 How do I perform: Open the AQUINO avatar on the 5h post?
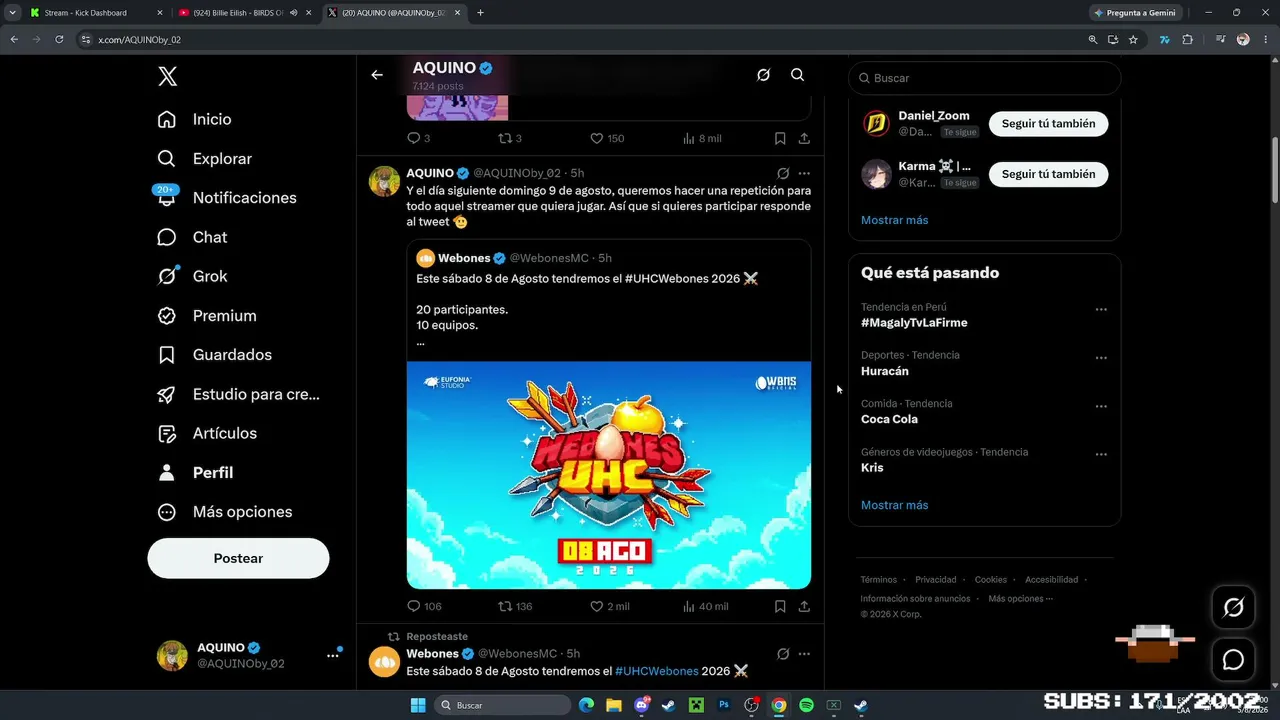point(384,181)
